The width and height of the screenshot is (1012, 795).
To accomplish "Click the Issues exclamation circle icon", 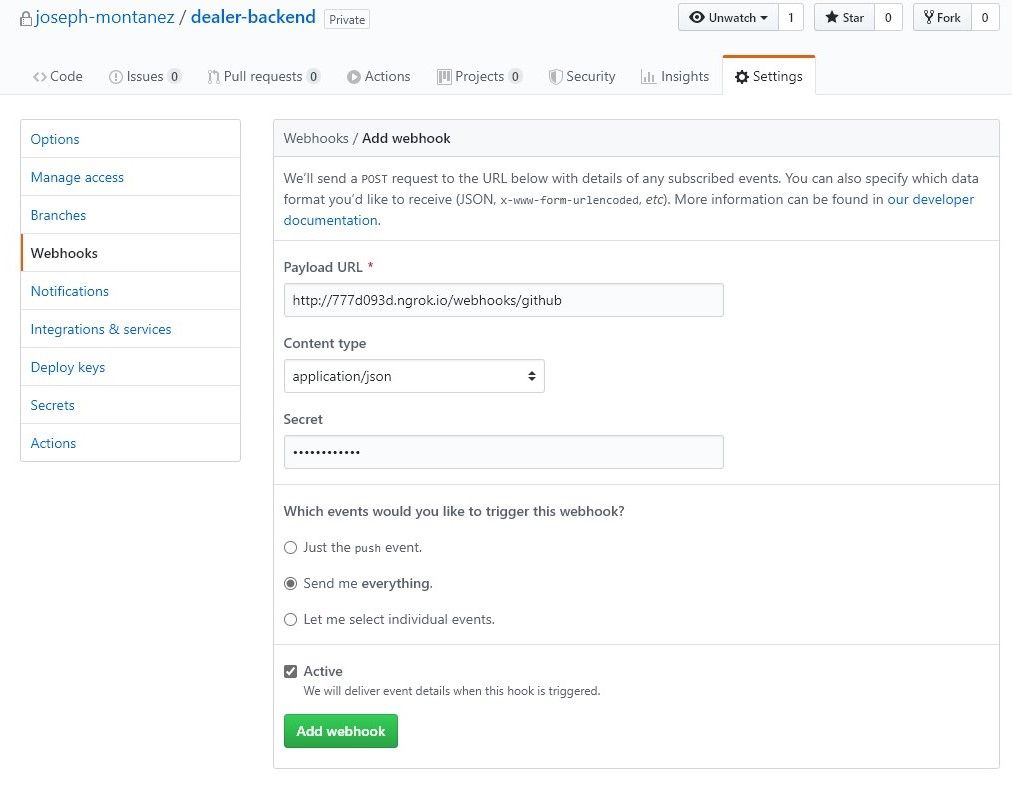I will pos(116,77).
